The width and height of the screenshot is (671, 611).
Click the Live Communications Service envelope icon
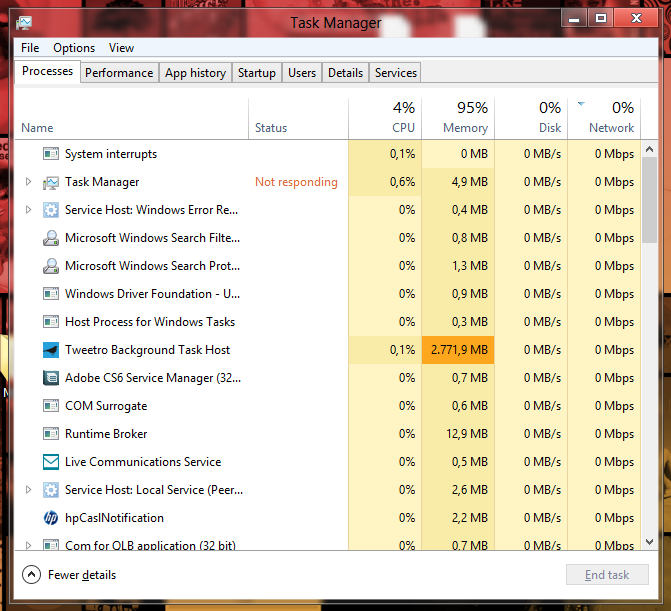click(x=51, y=462)
